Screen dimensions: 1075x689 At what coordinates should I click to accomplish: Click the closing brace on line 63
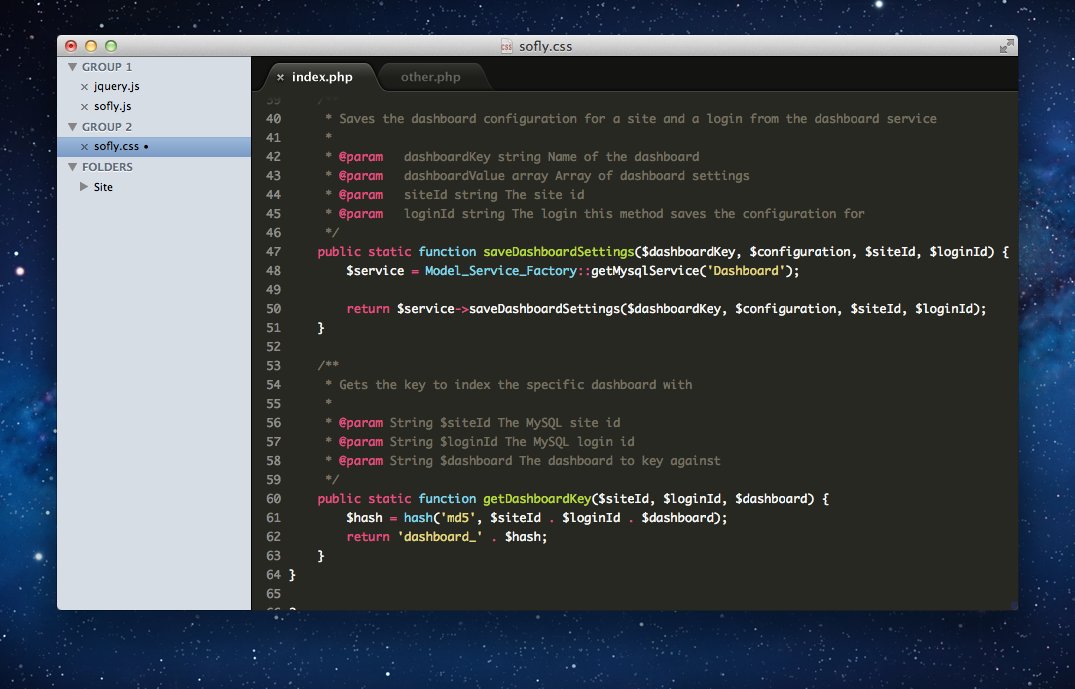tap(321, 556)
